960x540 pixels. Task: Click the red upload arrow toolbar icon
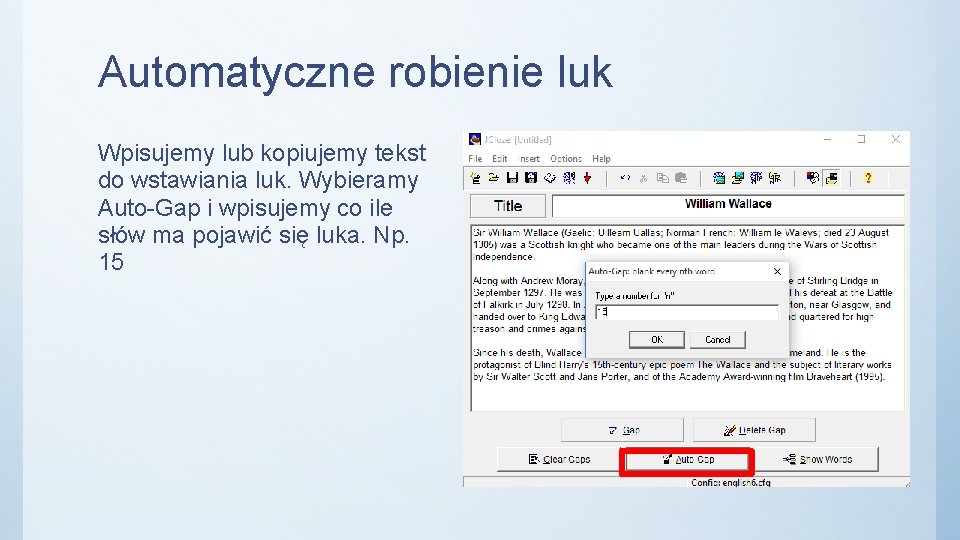click(588, 178)
